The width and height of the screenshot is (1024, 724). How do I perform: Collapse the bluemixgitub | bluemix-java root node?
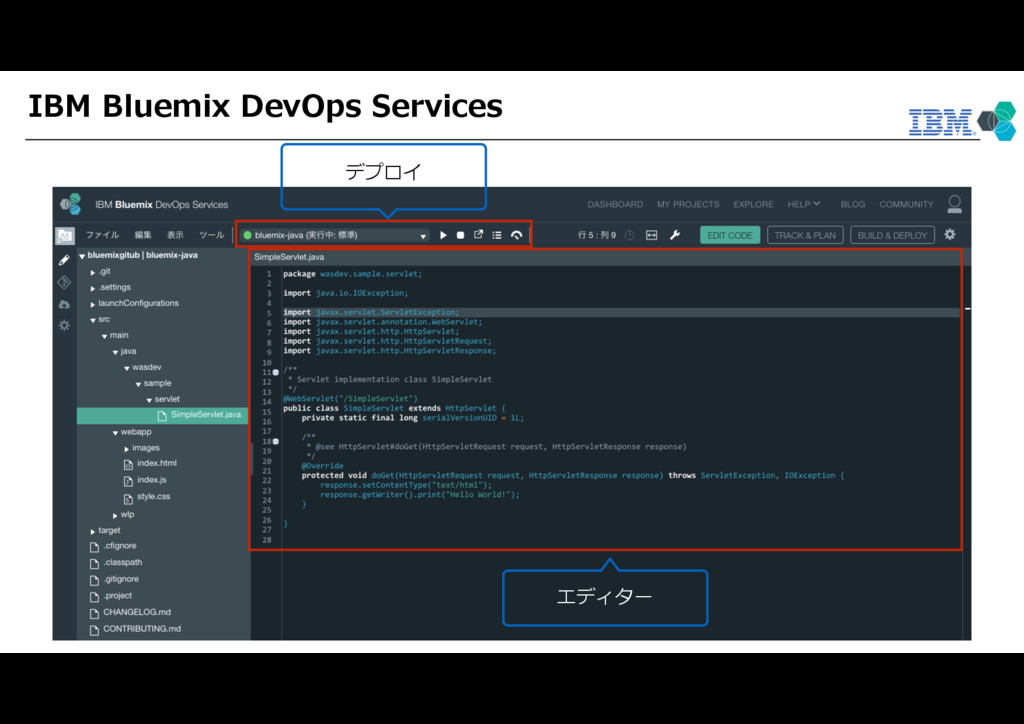(x=82, y=256)
